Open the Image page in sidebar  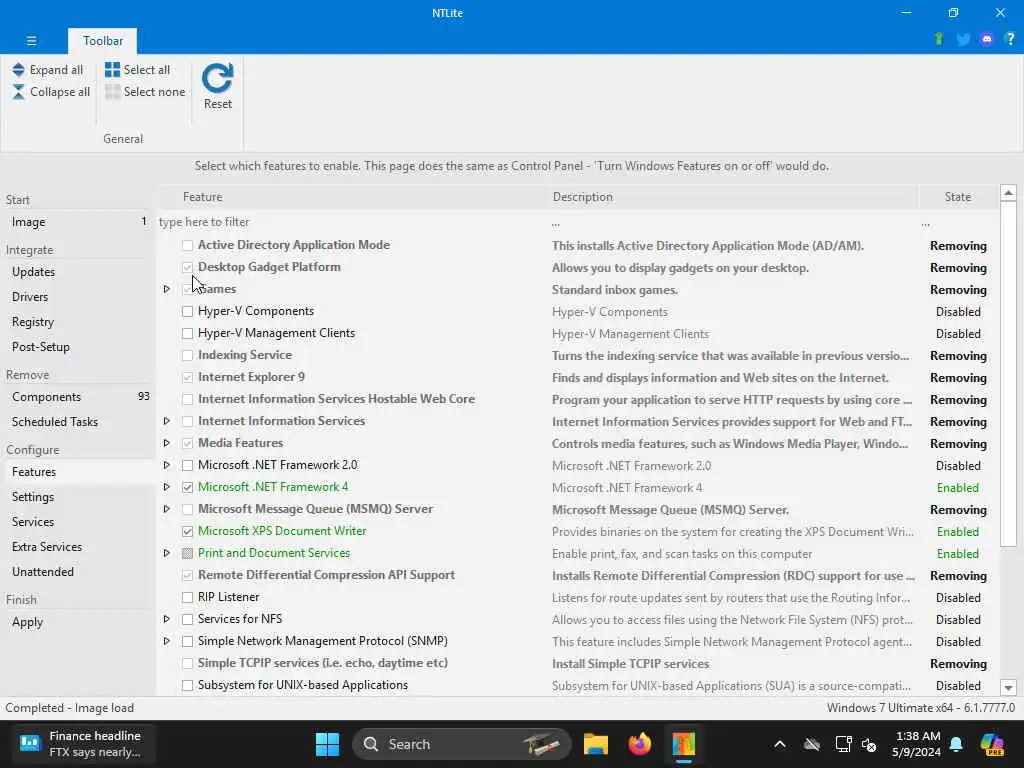point(77,222)
